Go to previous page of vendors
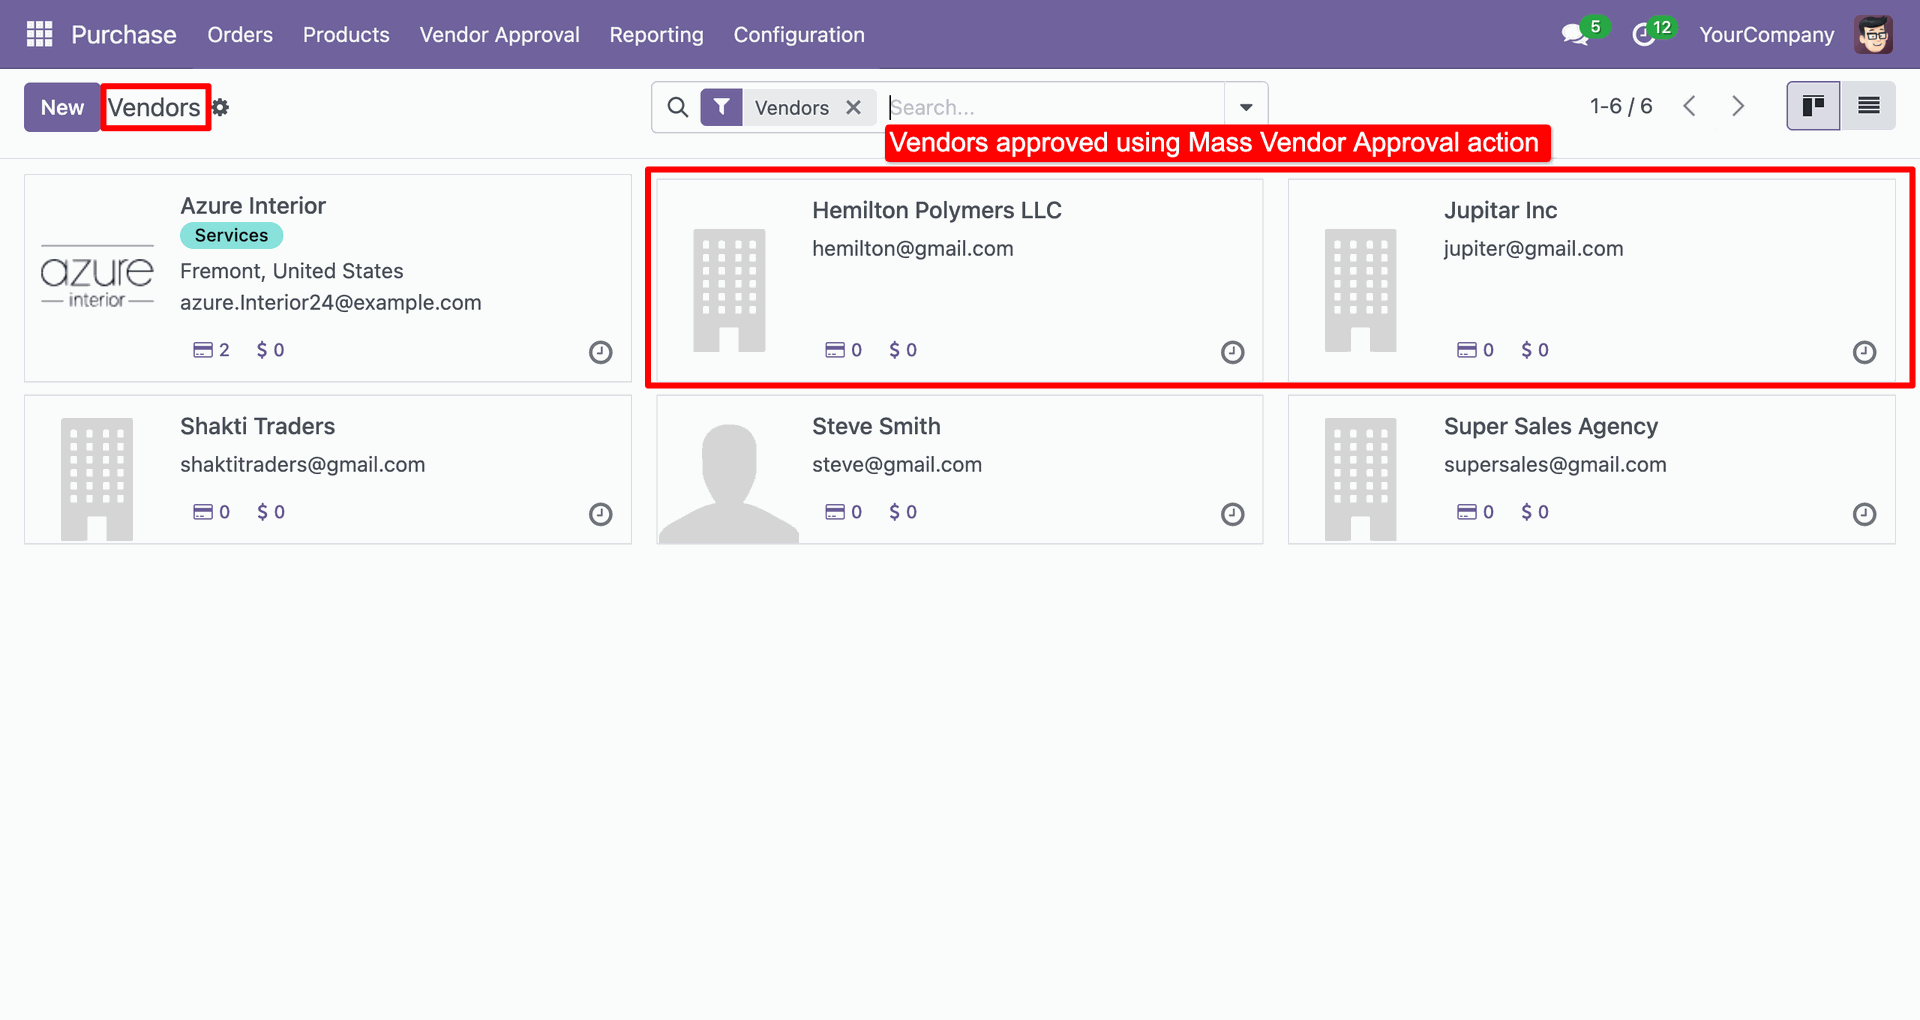Image resolution: width=1920 pixels, height=1020 pixels. click(1689, 106)
